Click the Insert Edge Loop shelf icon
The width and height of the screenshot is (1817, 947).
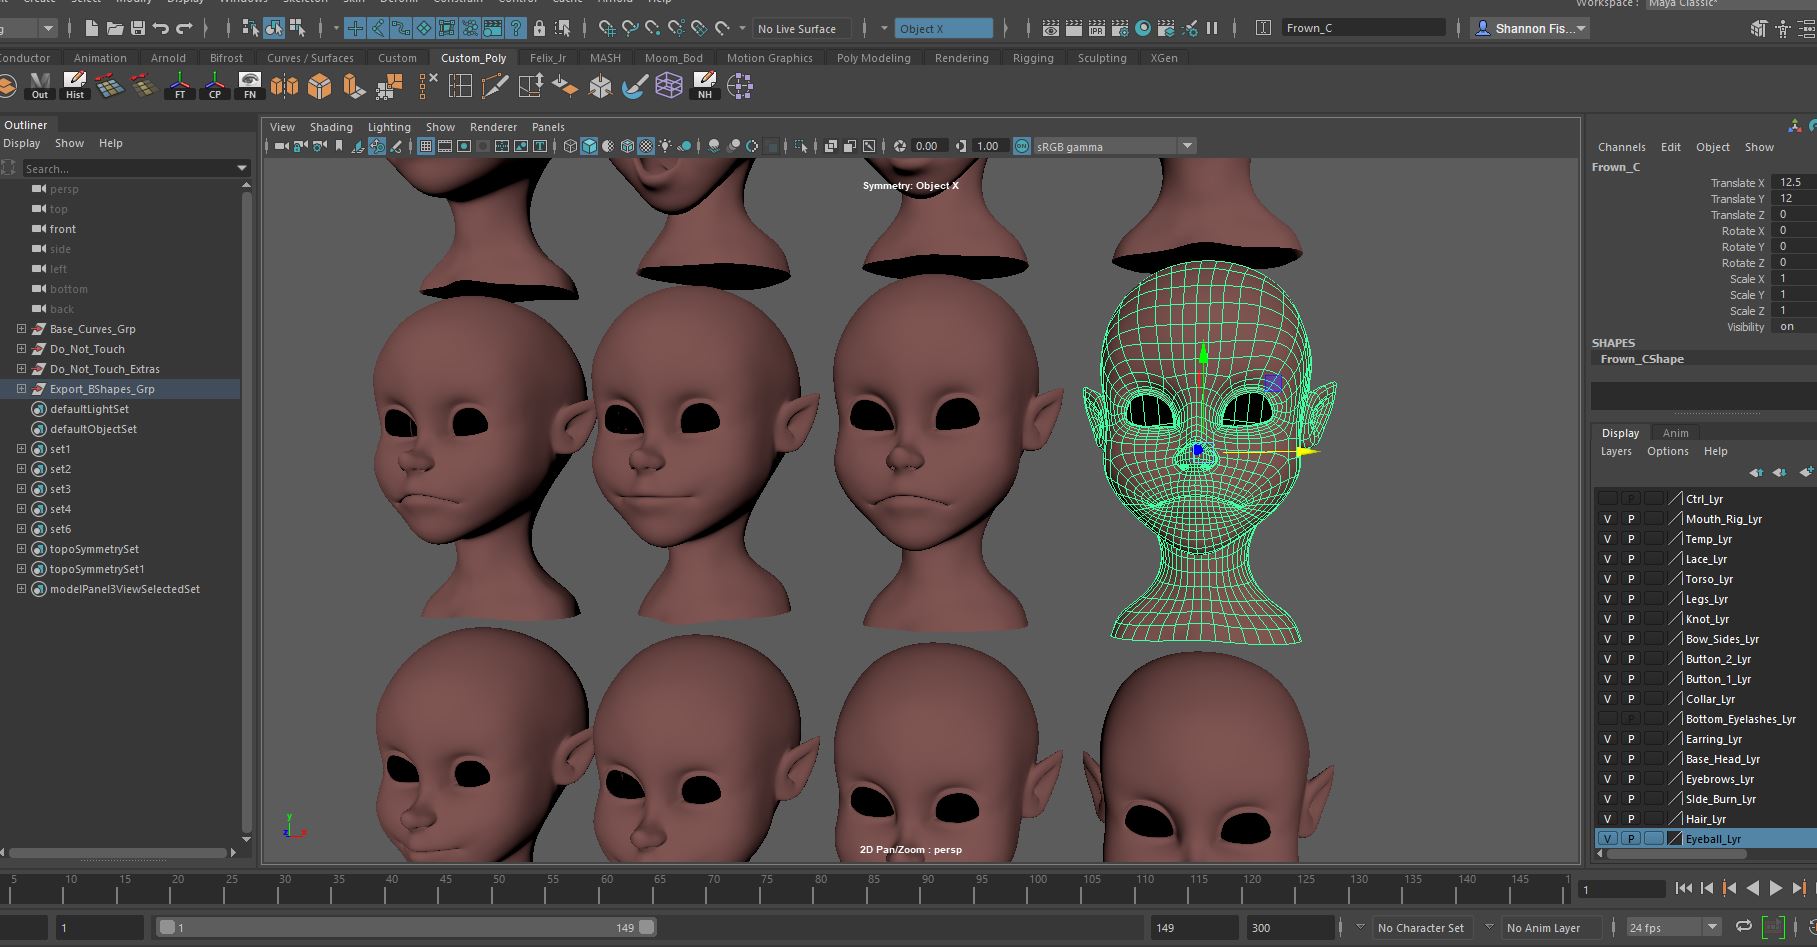coord(460,86)
